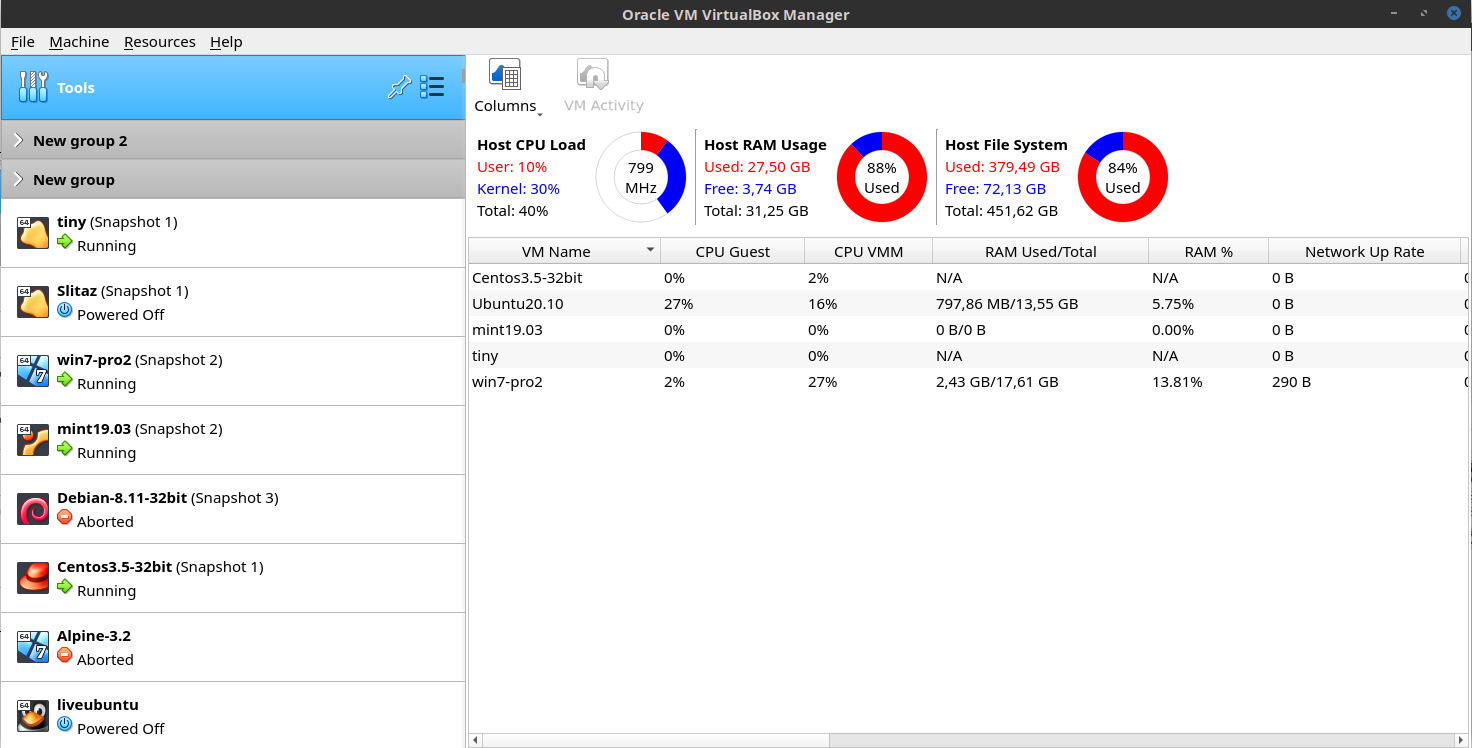Image resolution: width=1472 pixels, height=748 pixels.
Task: Click 'Used: 27,50 GB' RAM text
Action: [x=757, y=167]
